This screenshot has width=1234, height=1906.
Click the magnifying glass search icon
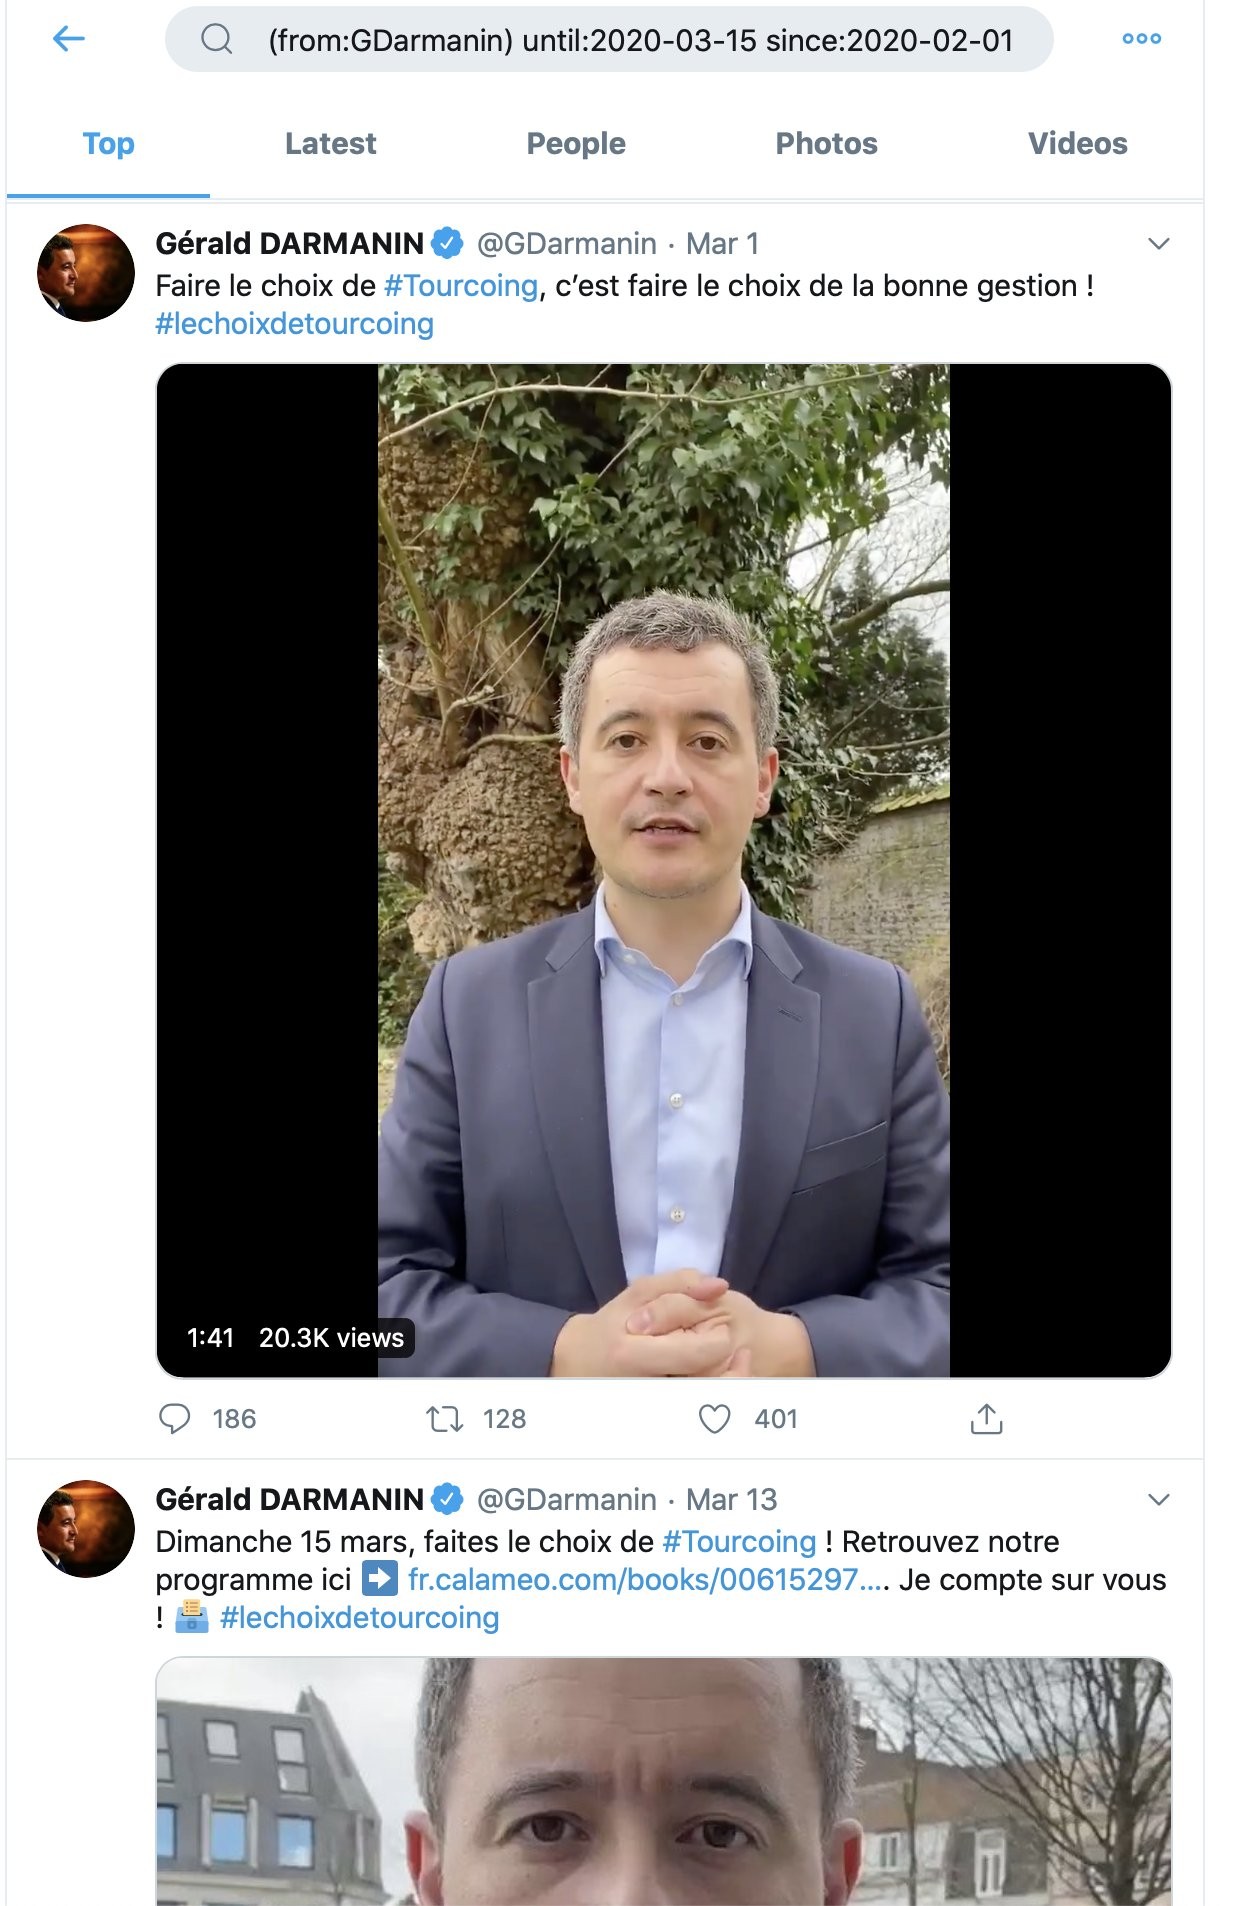tap(217, 39)
